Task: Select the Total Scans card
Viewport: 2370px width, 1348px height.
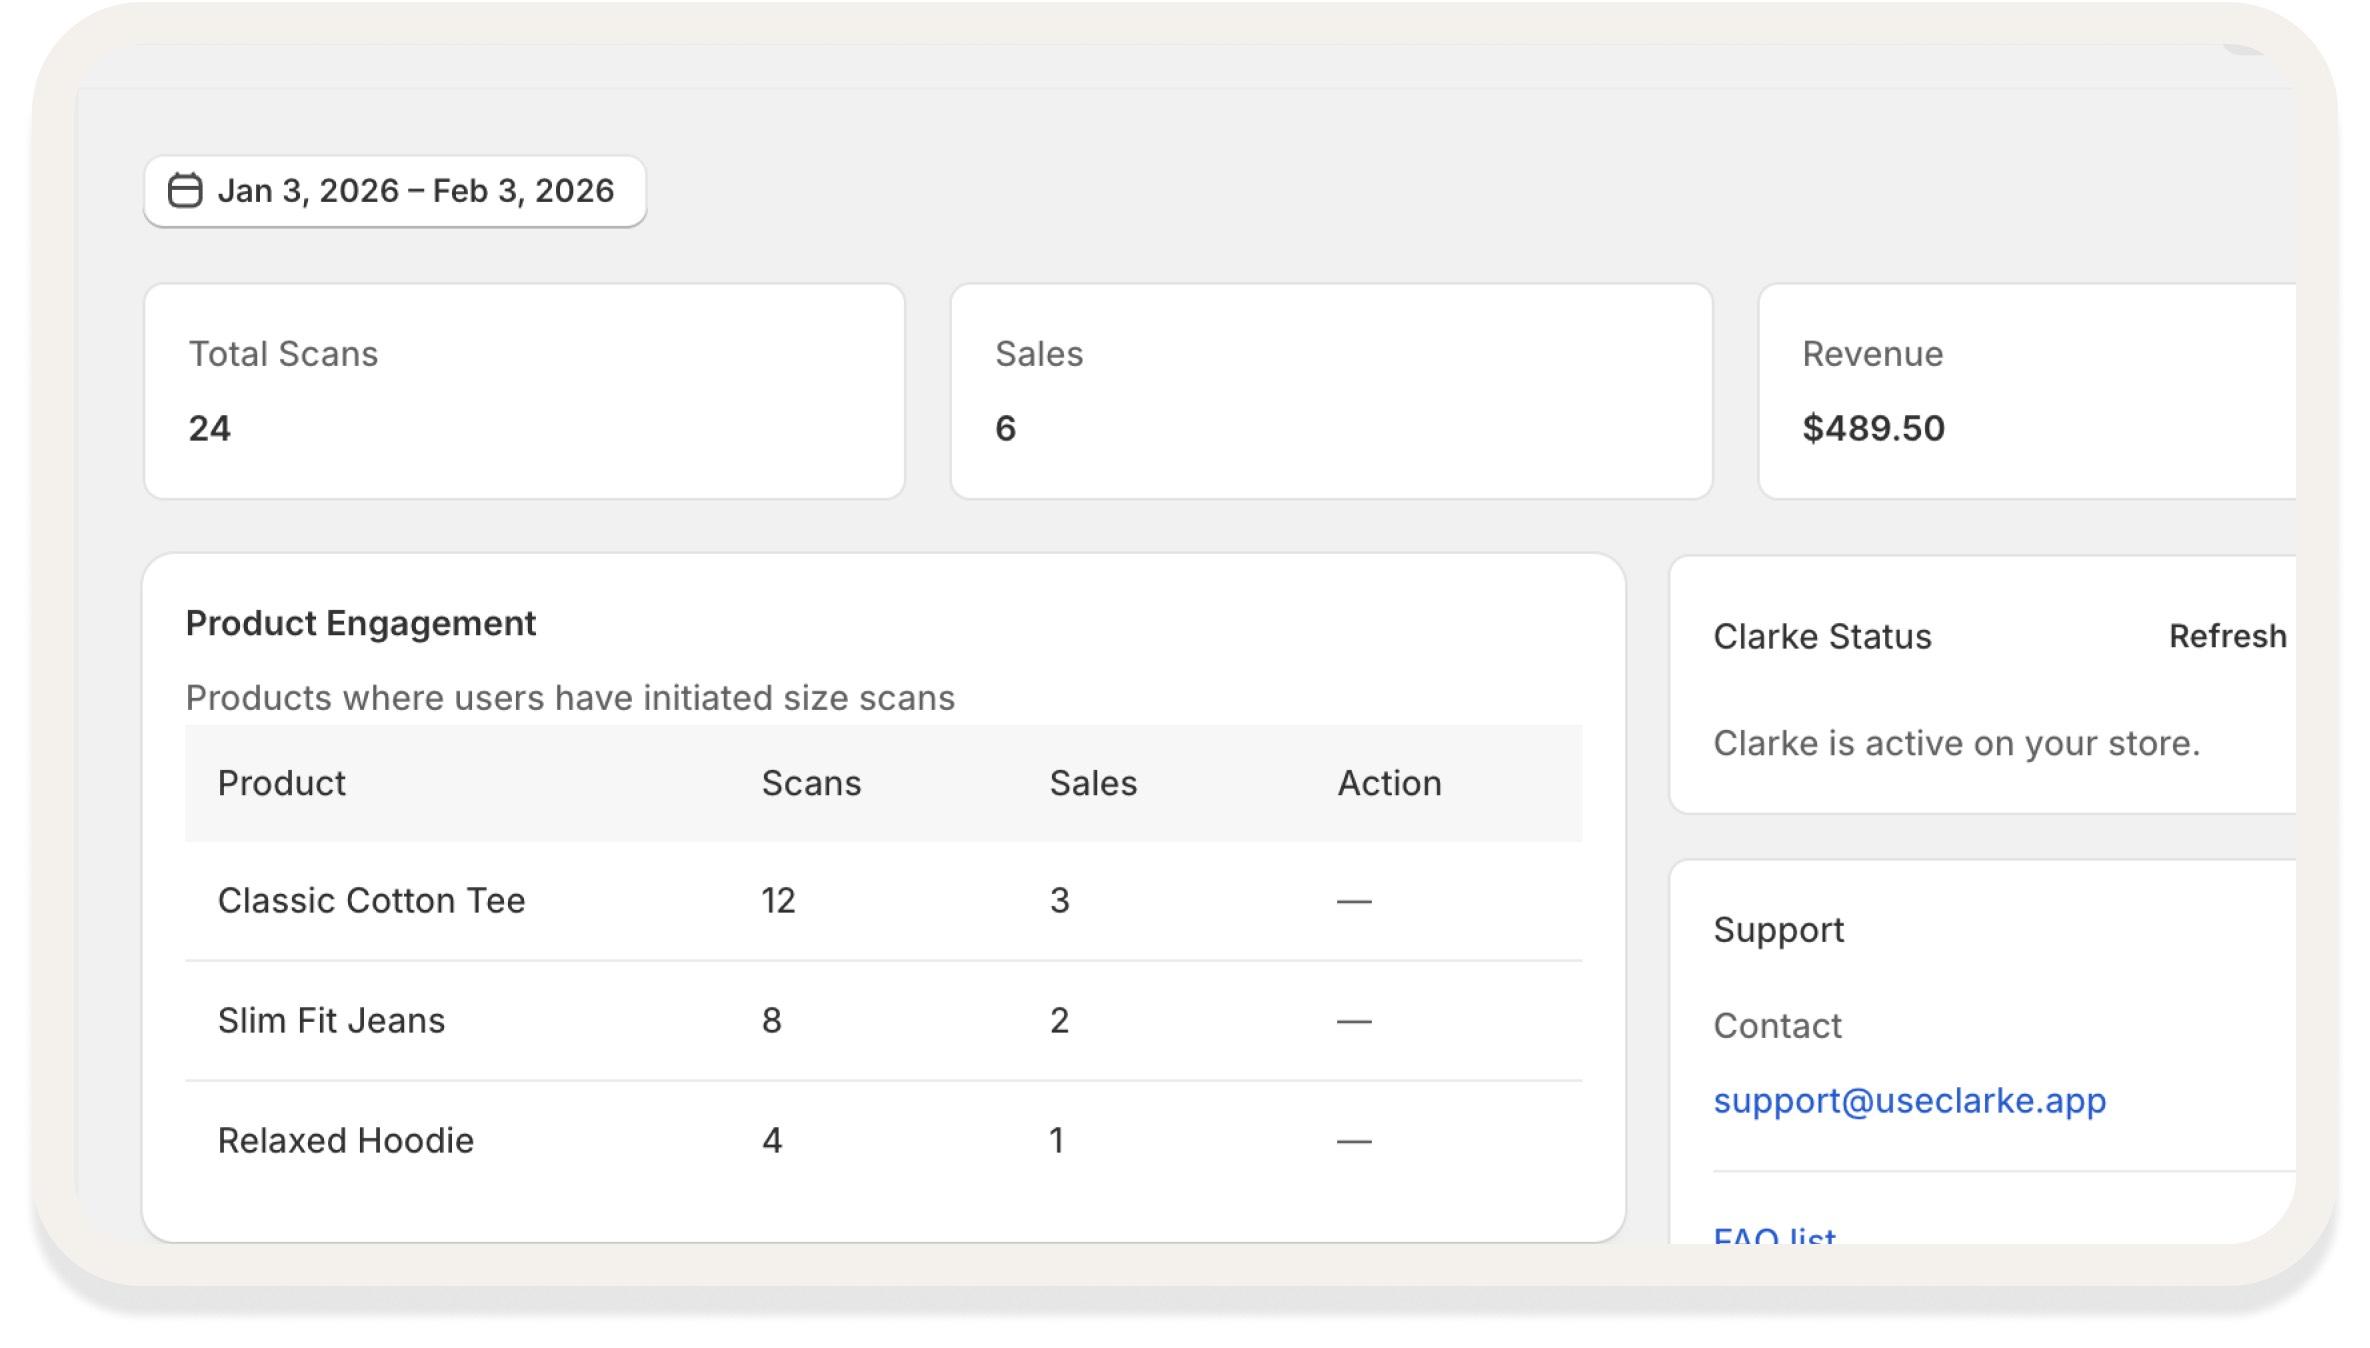Action: [x=524, y=391]
